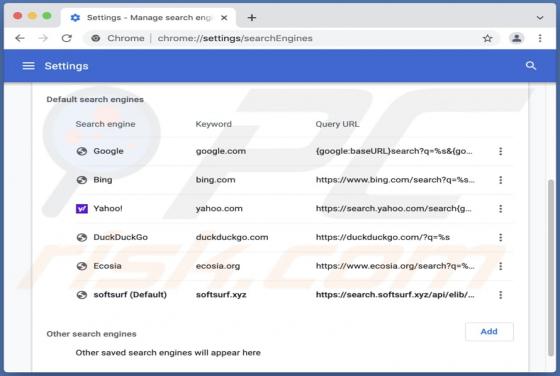
Task: Click the bing.com keyword
Action: coord(215,180)
